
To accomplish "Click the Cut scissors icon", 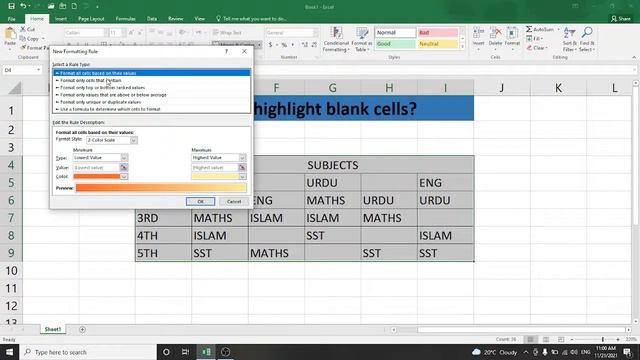I will [23, 29].
